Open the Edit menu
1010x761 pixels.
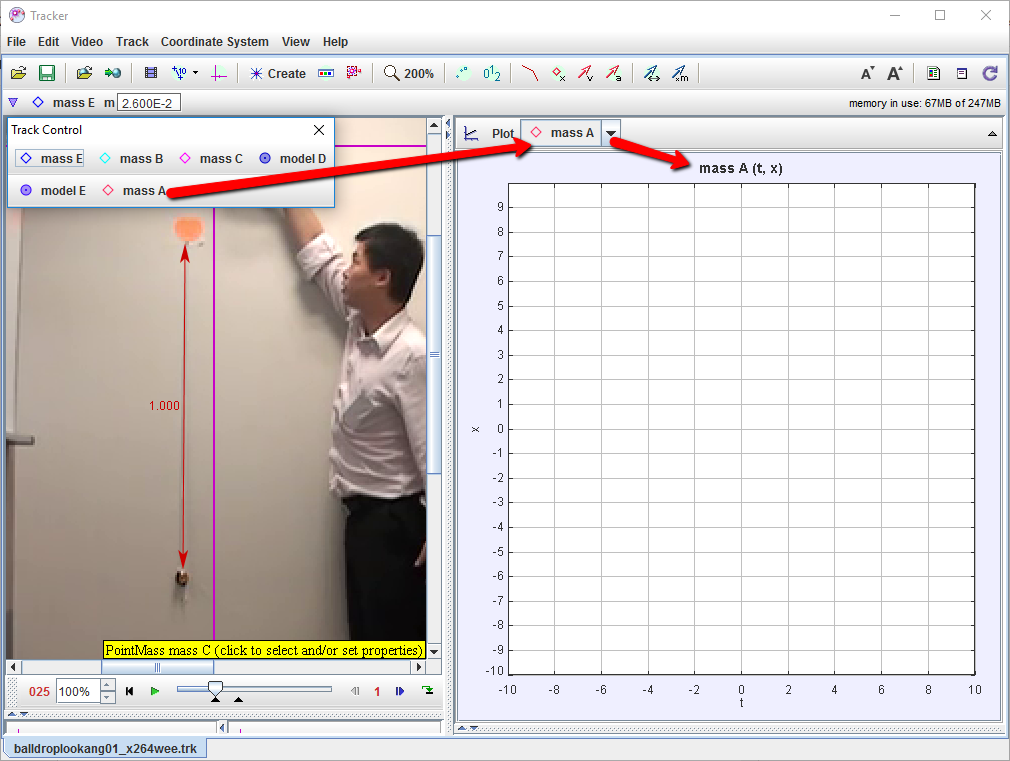48,42
